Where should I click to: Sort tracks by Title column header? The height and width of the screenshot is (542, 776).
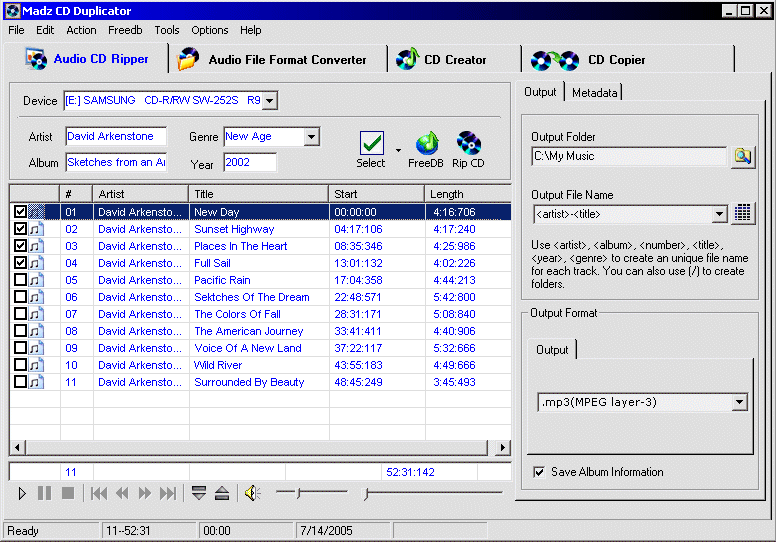point(258,194)
